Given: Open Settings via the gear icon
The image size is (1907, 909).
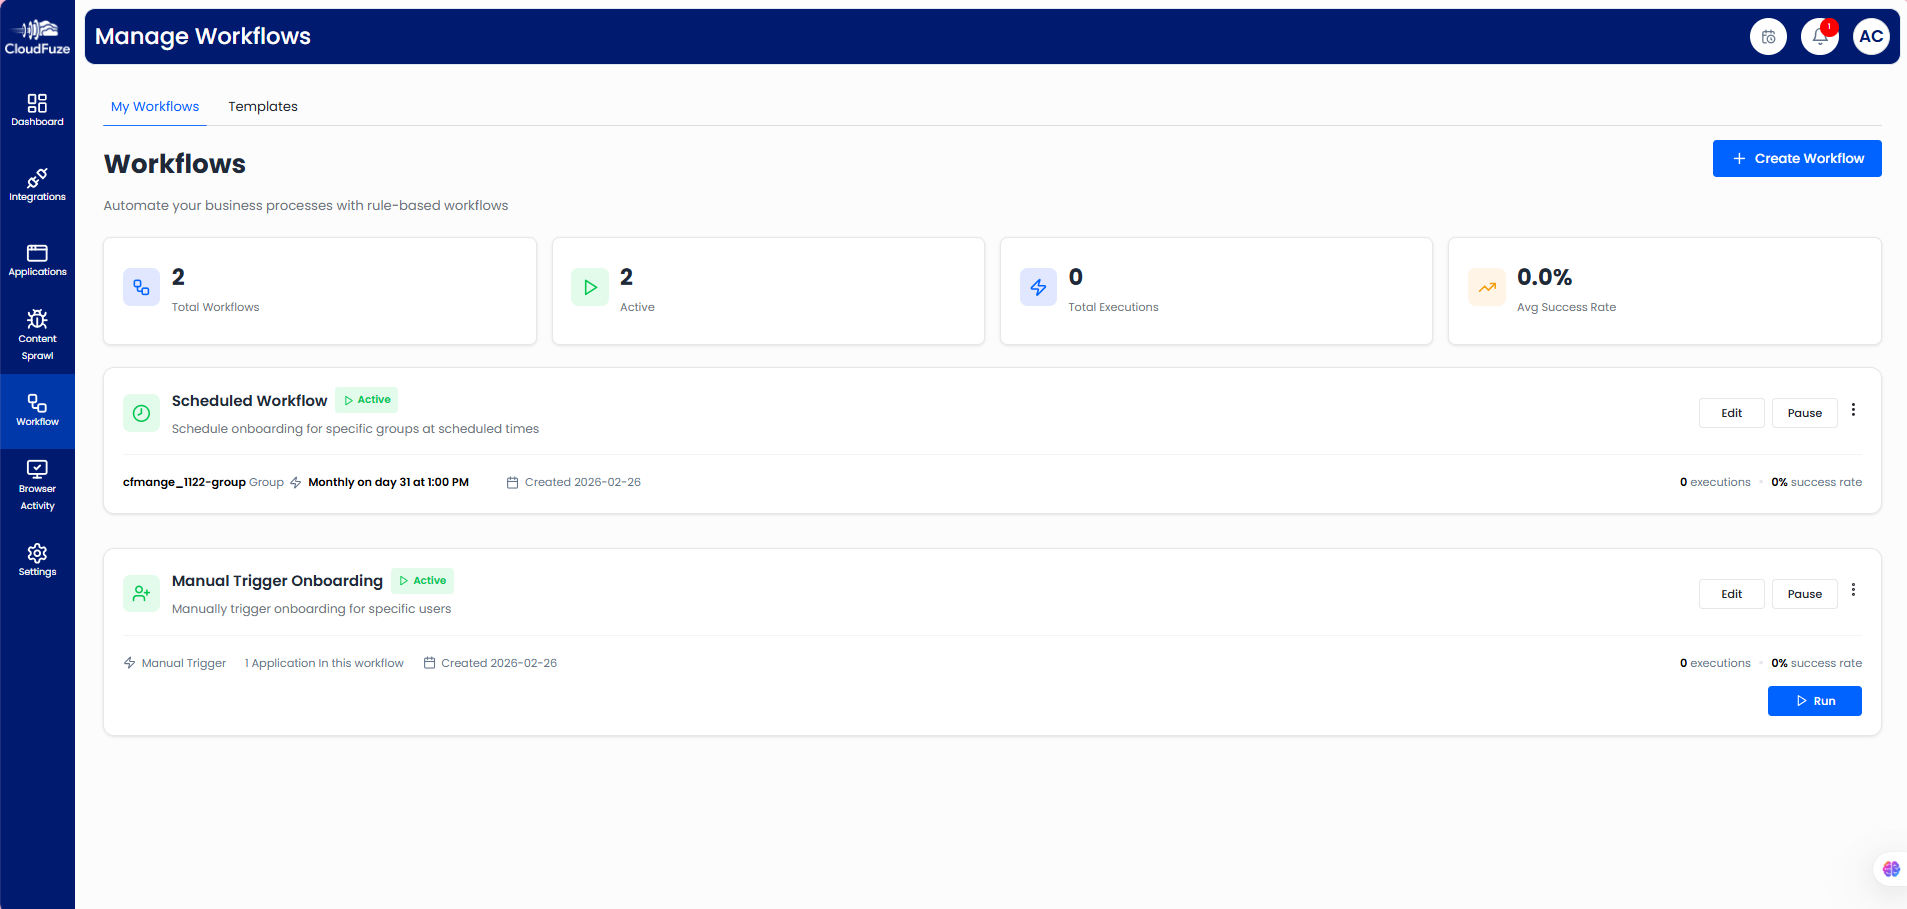Looking at the screenshot, I should 37,558.
